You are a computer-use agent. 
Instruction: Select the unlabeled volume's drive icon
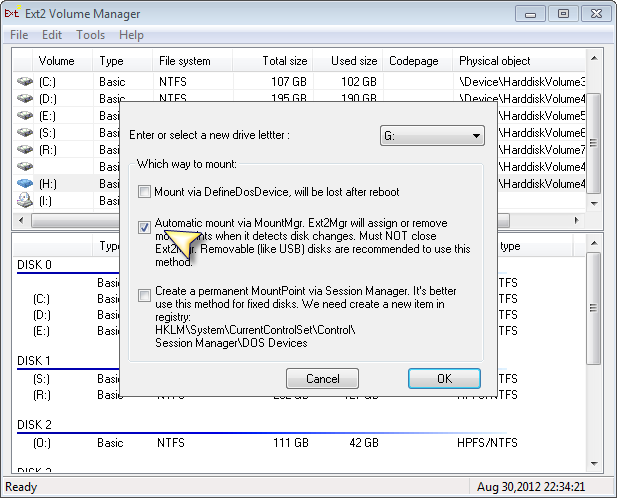point(25,166)
